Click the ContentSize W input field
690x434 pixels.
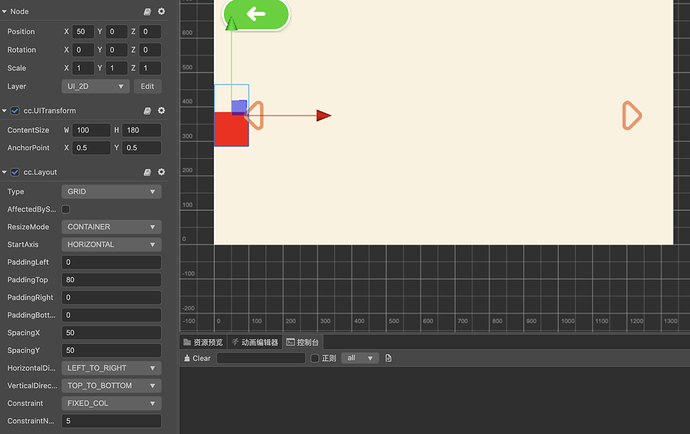(x=91, y=130)
